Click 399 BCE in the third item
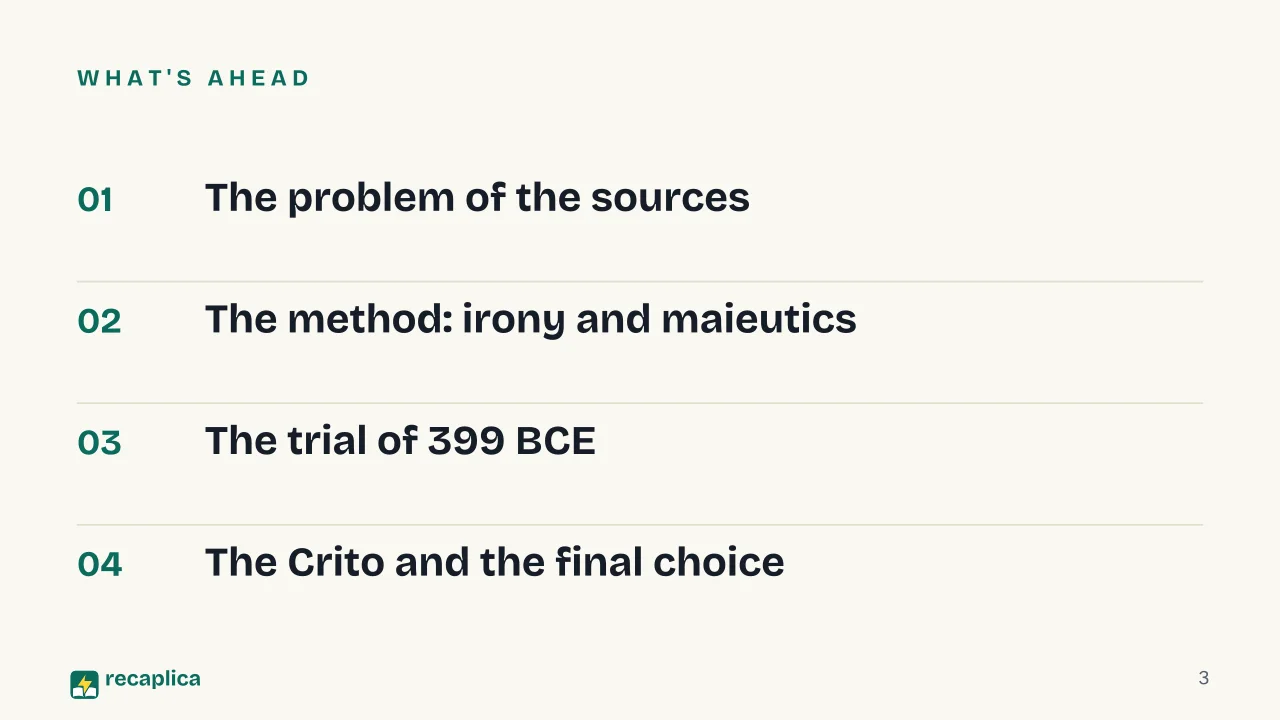Screen dimensions: 1280x720 [512, 441]
